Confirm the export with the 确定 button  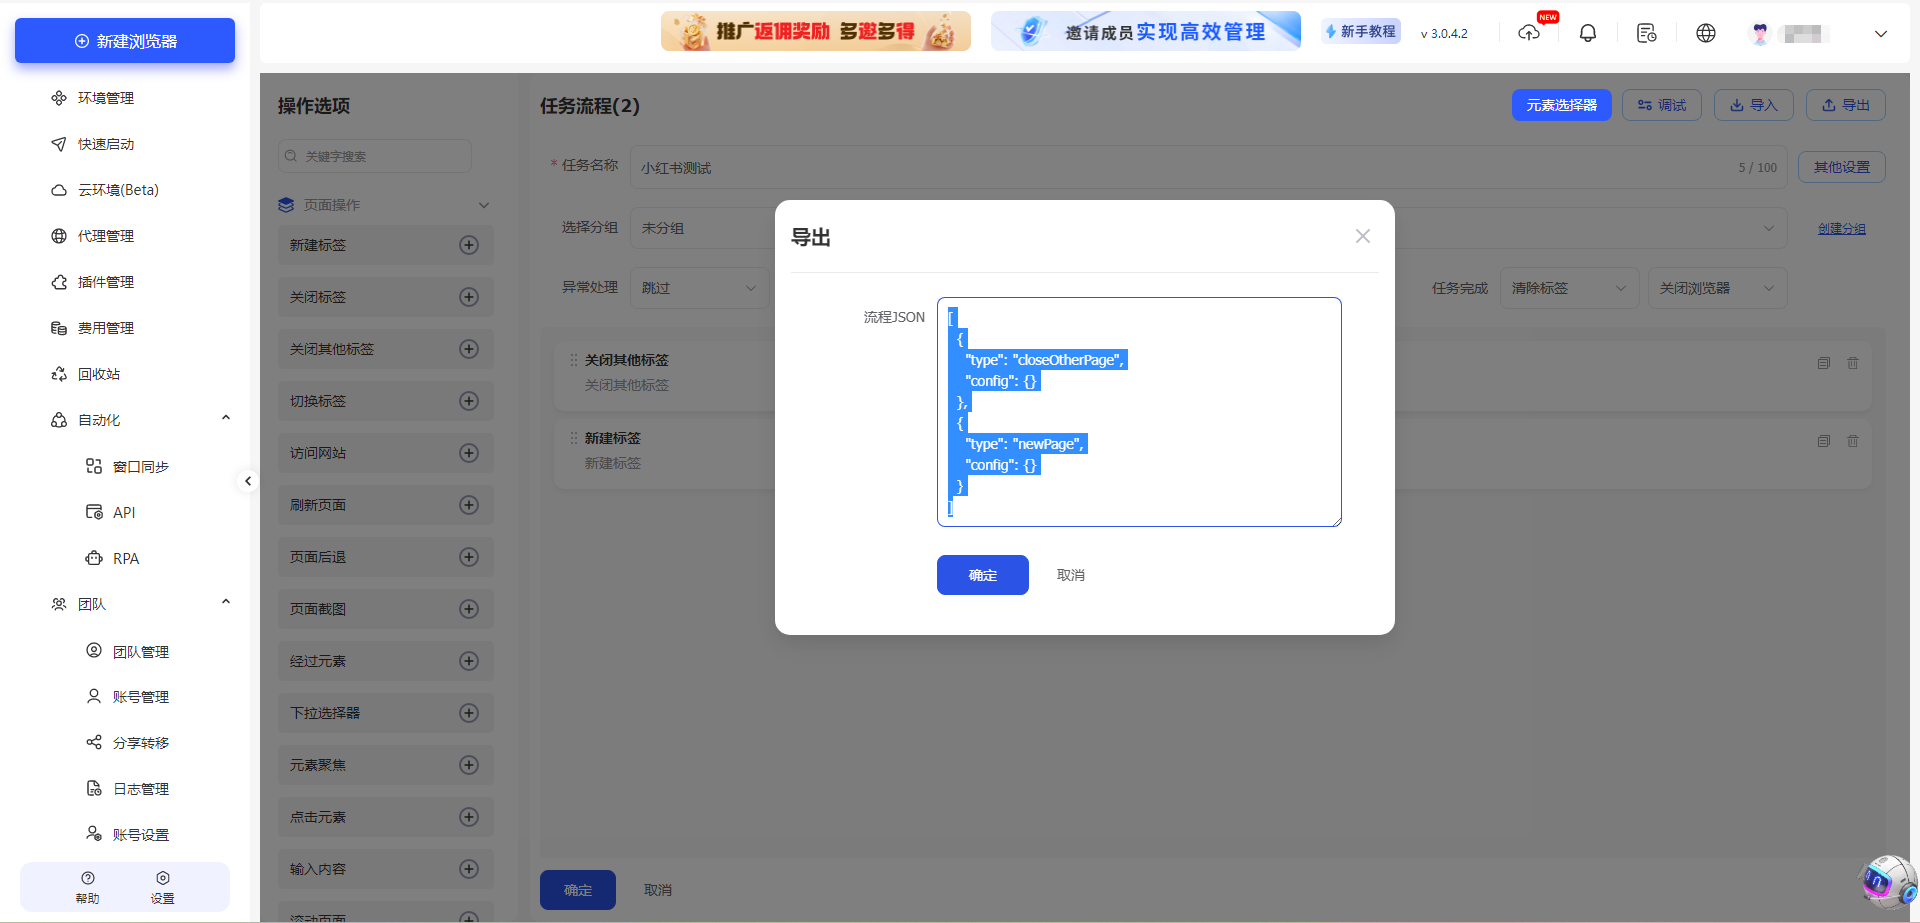coord(982,575)
